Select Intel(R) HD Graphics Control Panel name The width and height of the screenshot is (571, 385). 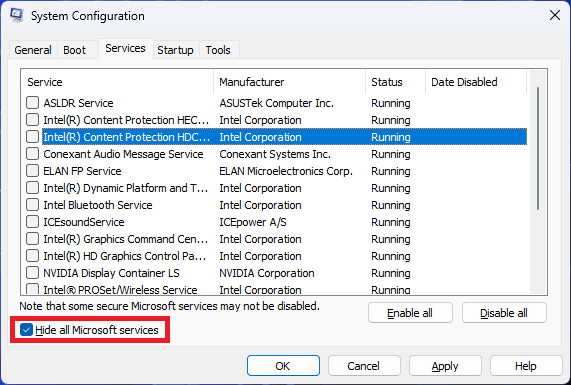click(125, 256)
